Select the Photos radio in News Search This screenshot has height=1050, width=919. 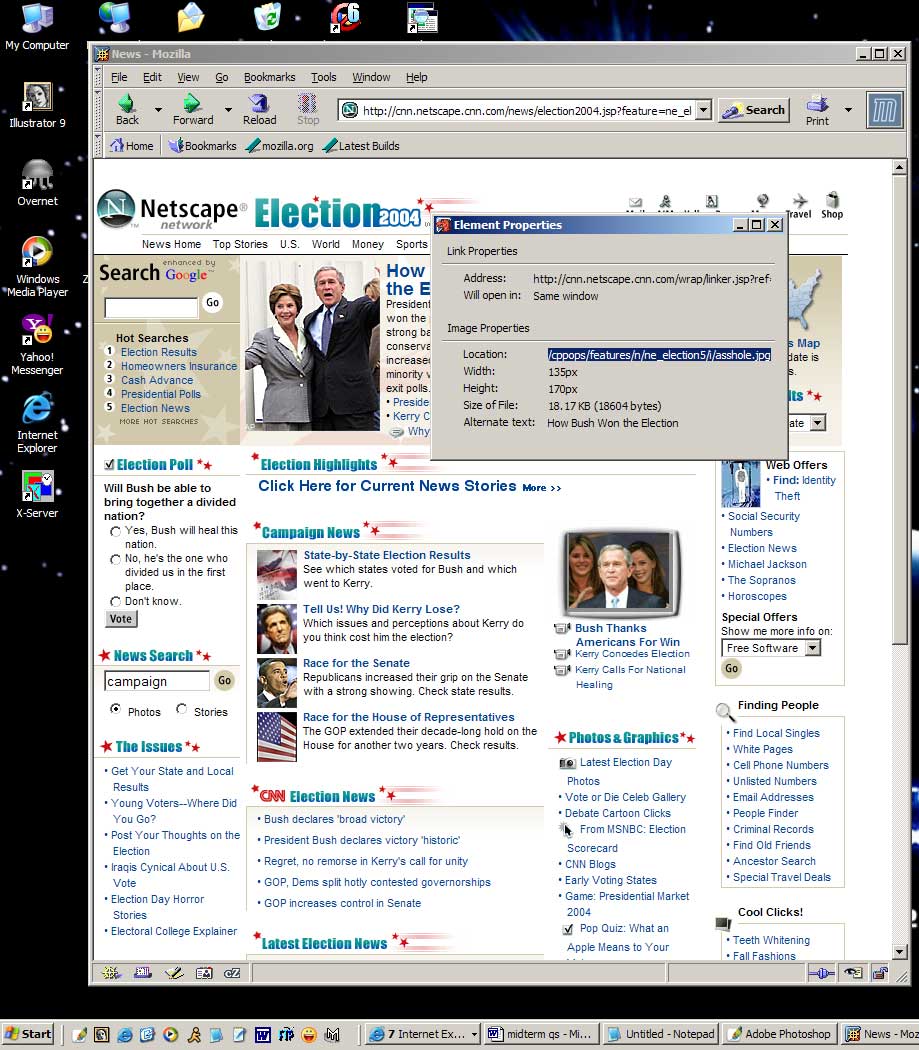tap(115, 708)
